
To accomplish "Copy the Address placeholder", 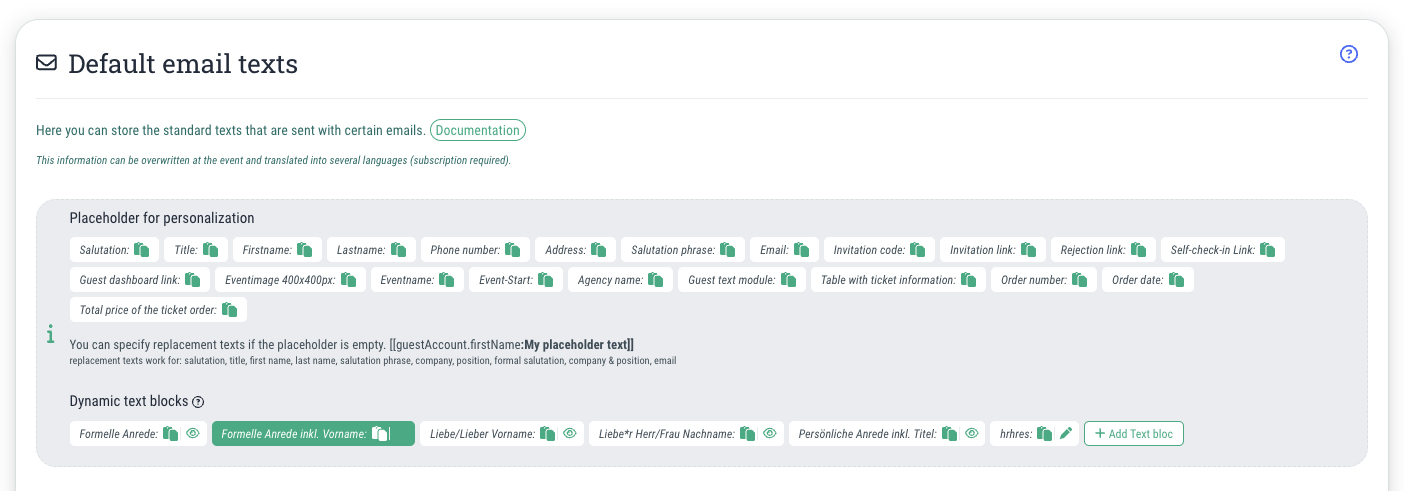I will 599,250.
